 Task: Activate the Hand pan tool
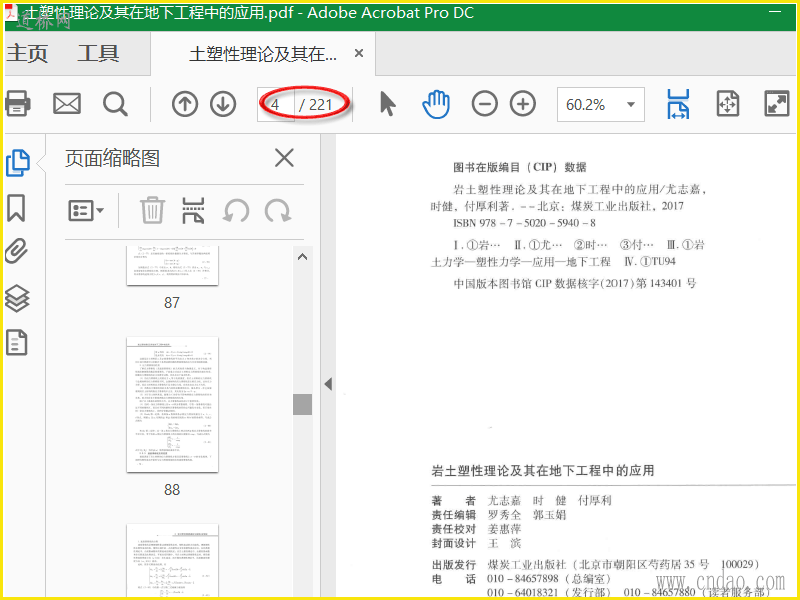[x=436, y=104]
